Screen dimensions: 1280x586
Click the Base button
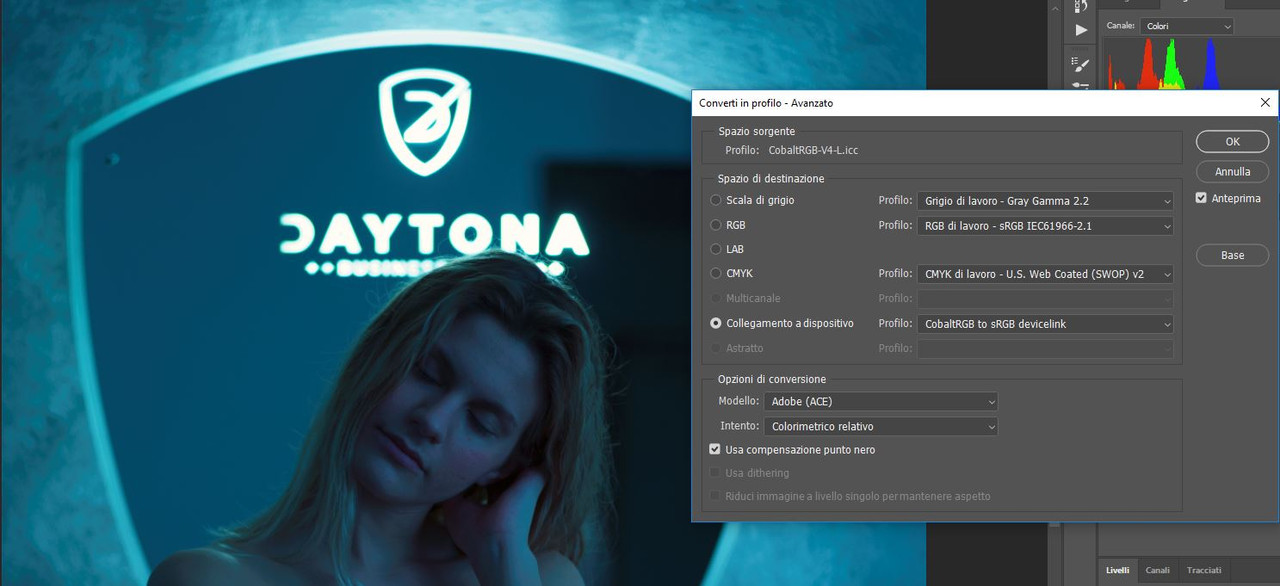click(1232, 255)
